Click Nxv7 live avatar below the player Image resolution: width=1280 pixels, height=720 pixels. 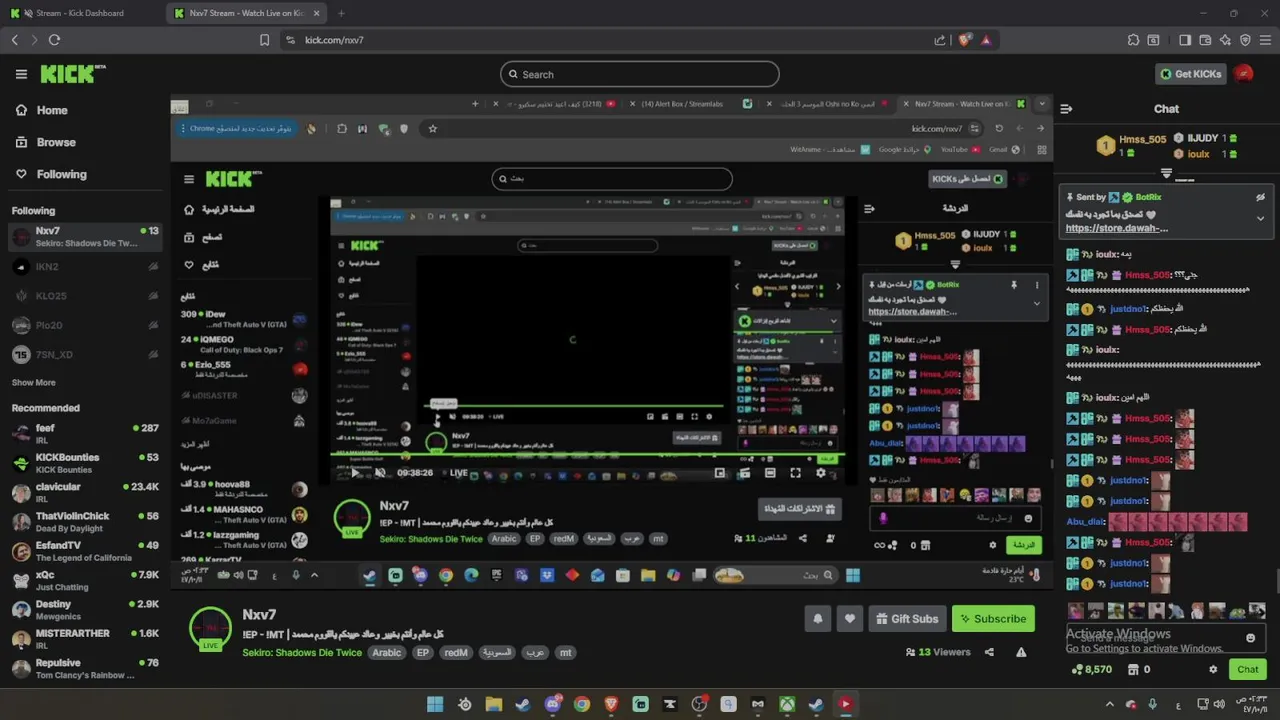pyautogui.click(x=210, y=630)
